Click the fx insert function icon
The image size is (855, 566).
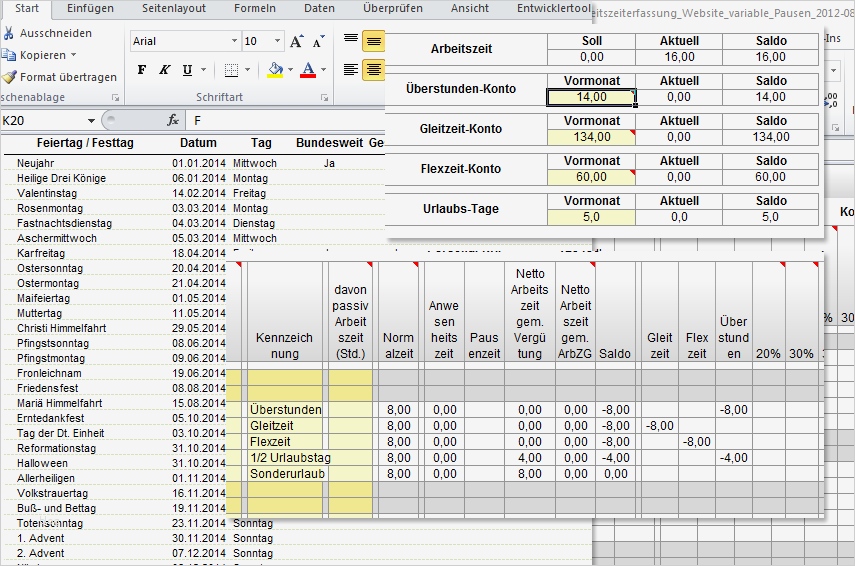pos(173,120)
